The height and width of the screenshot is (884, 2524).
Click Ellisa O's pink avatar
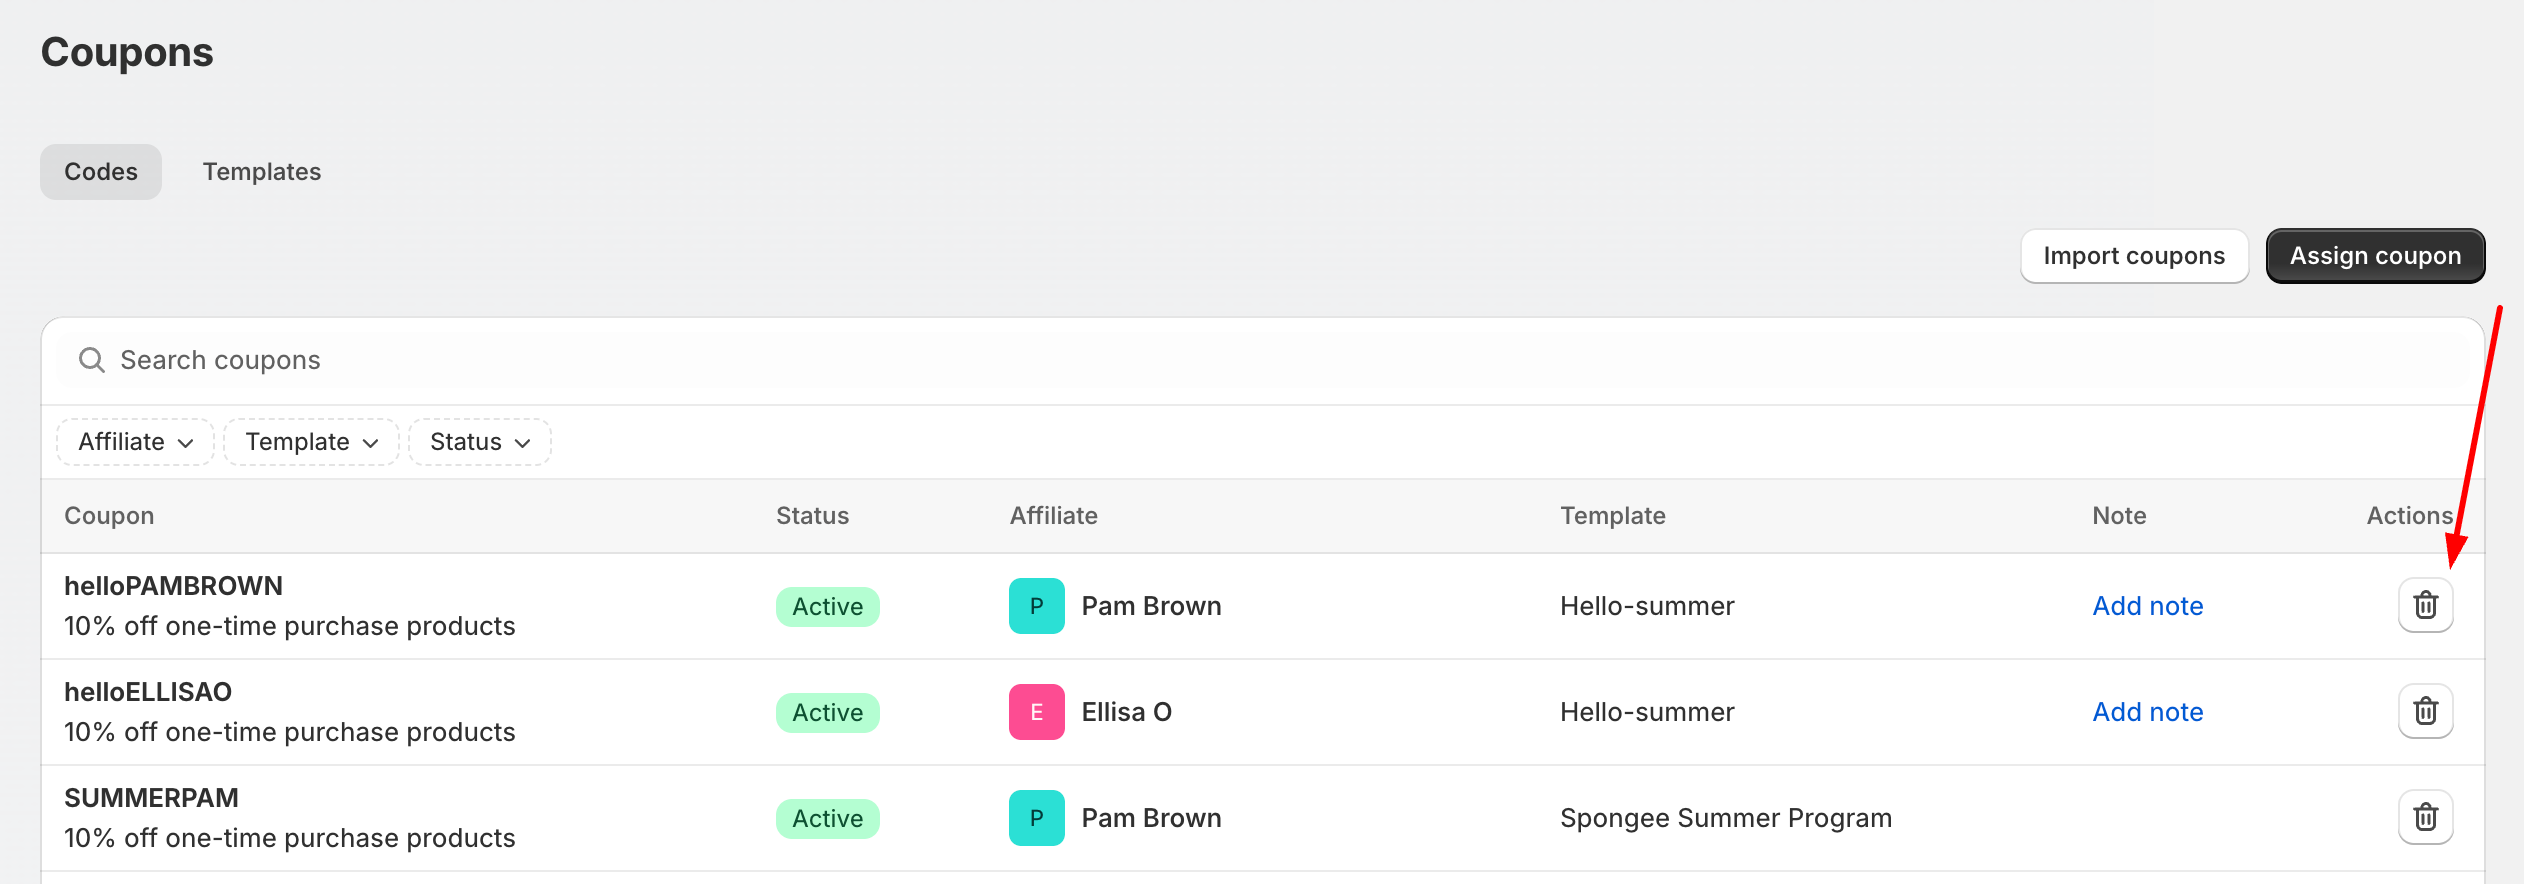[1036, 712]
